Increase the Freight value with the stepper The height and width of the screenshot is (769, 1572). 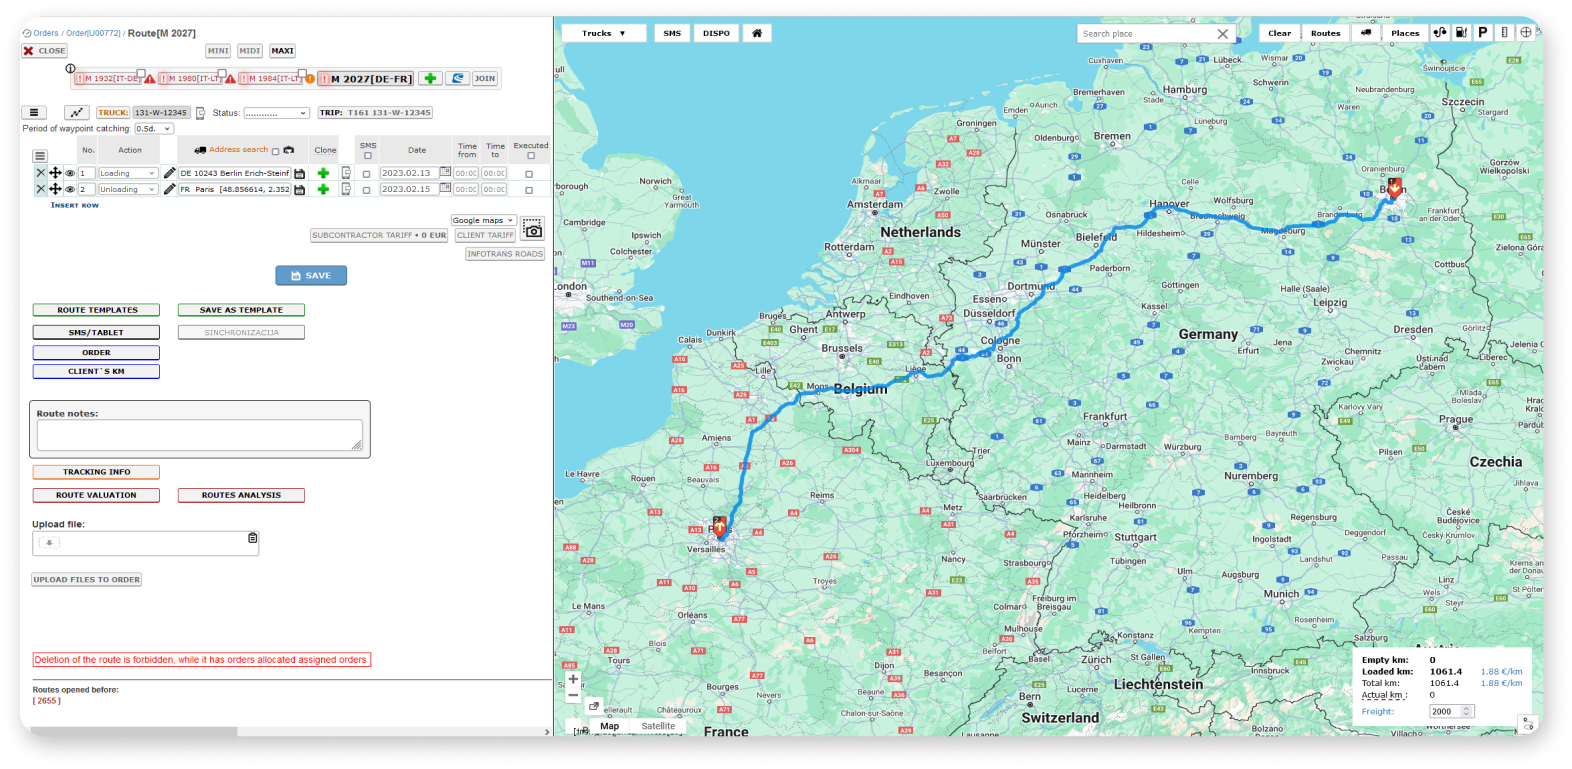coord(1467,709)
